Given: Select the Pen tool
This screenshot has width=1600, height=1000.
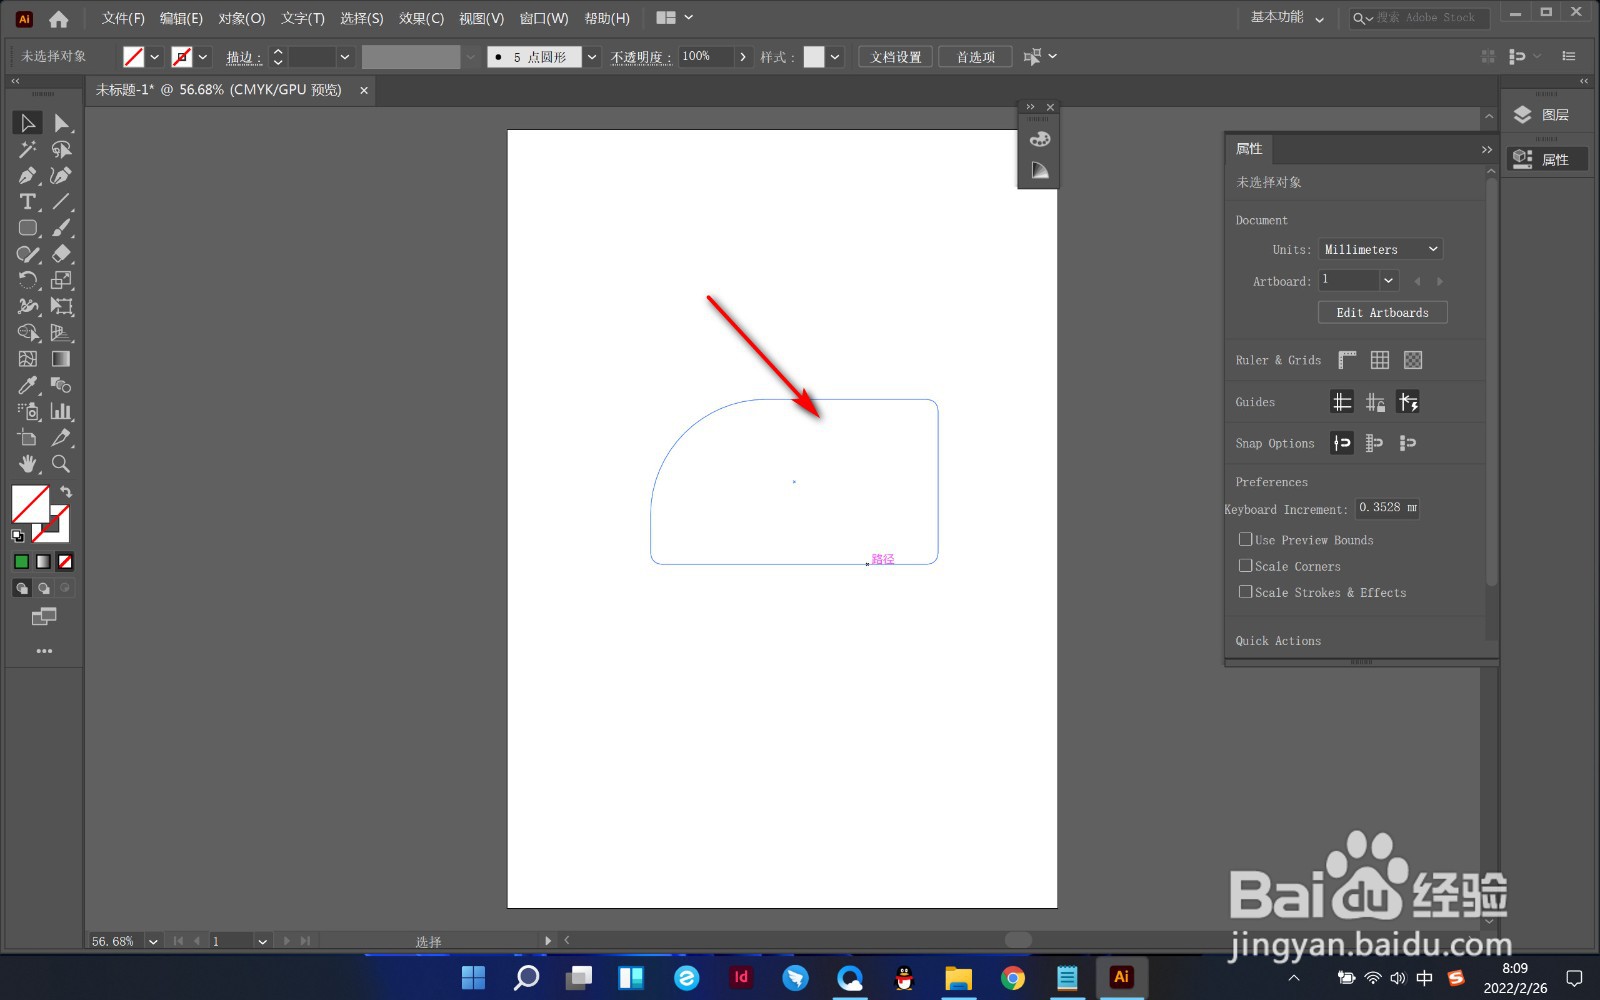Looking at the screenshot, I should (x=27, y=176).
